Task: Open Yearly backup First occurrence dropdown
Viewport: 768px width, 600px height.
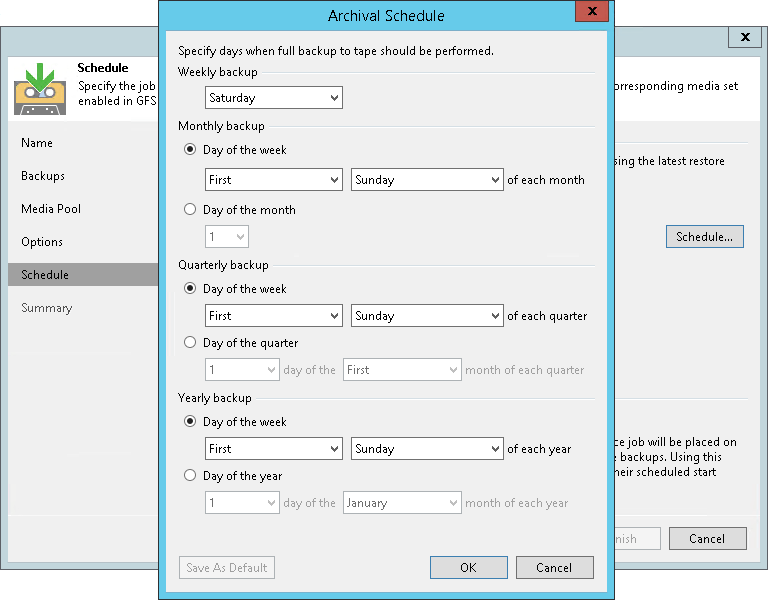Action: [274, 449]
